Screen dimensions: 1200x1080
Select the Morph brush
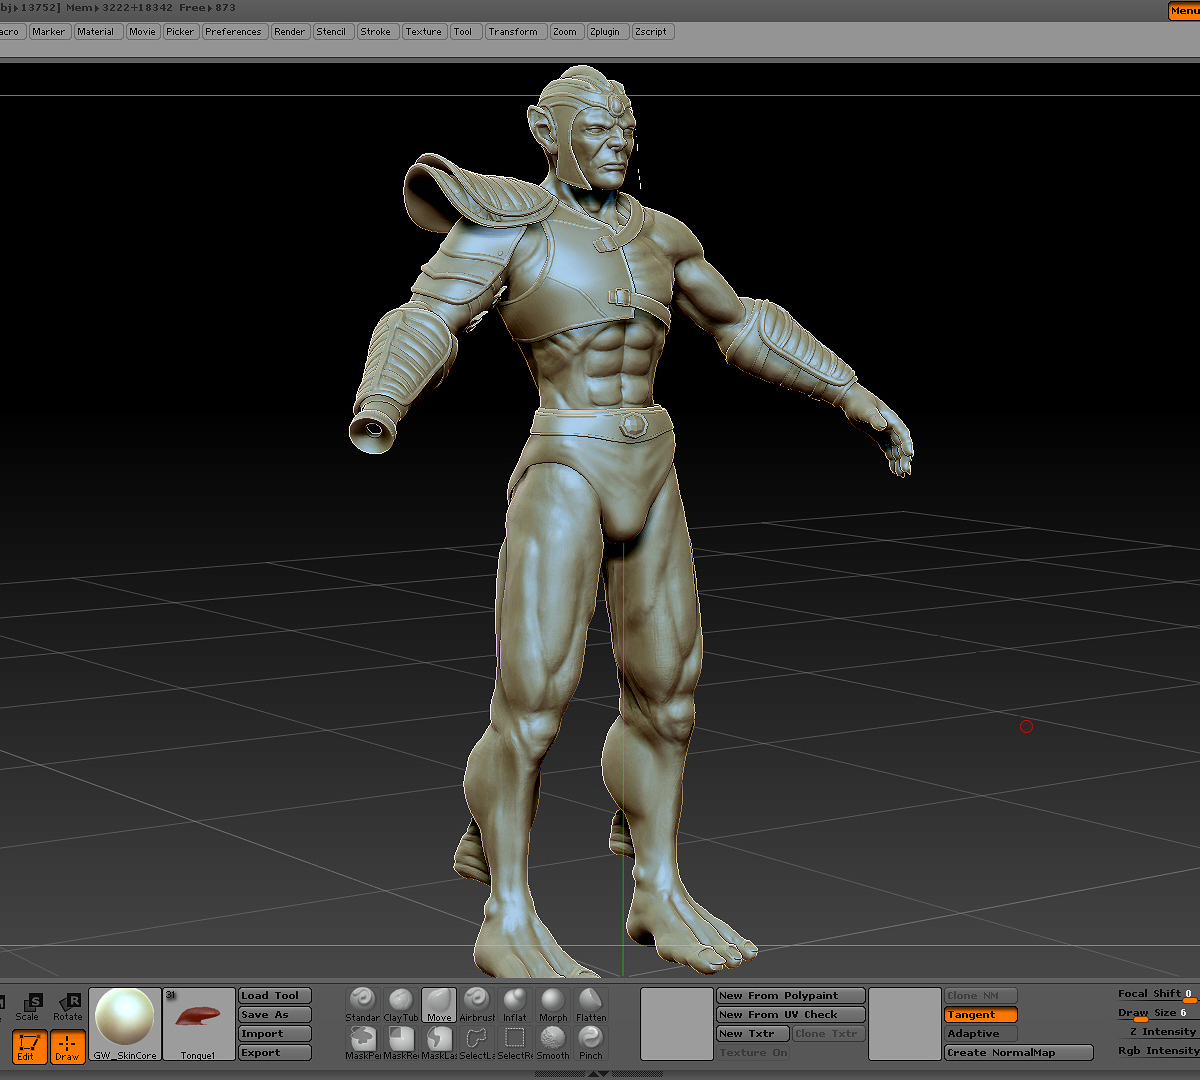(553, 1004)
